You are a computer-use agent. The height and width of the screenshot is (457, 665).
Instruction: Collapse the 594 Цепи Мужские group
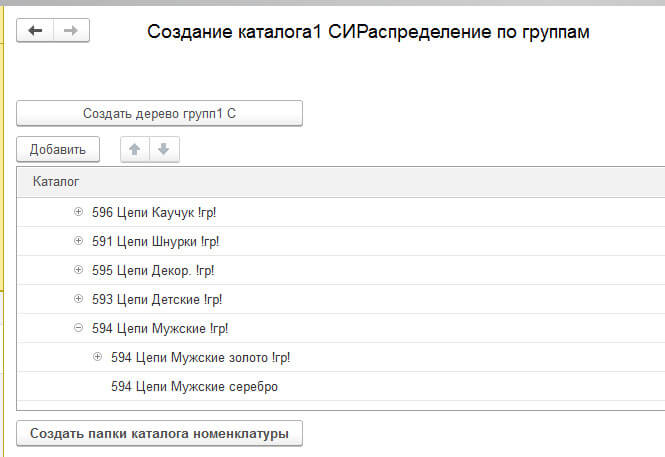coord(79,328)
